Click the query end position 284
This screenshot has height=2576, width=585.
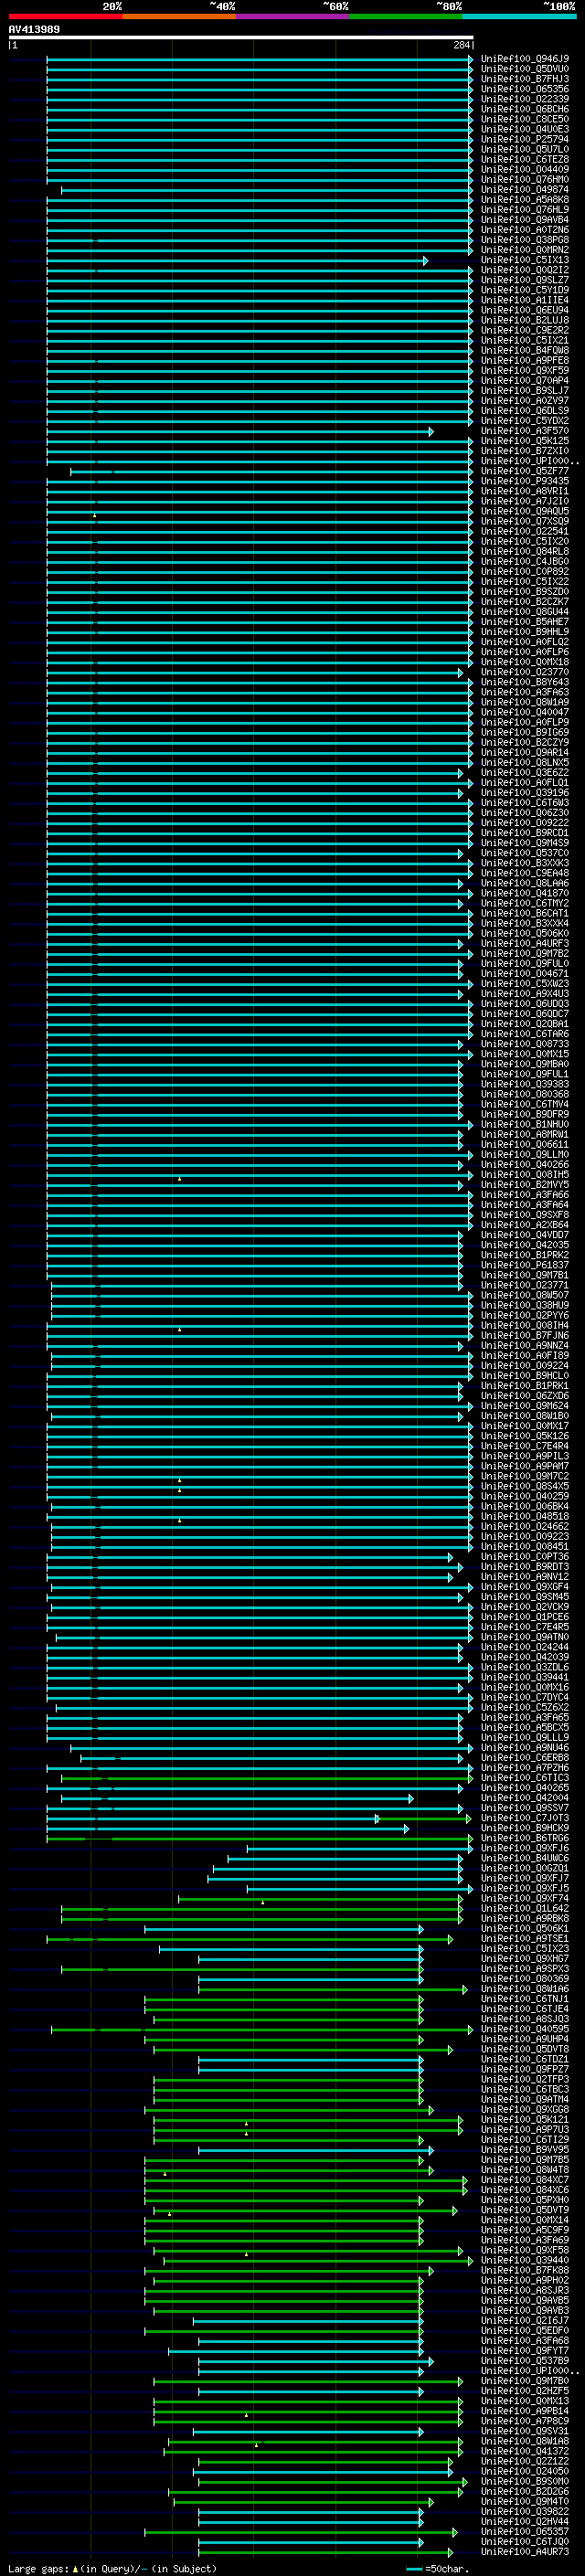point(462,45)
